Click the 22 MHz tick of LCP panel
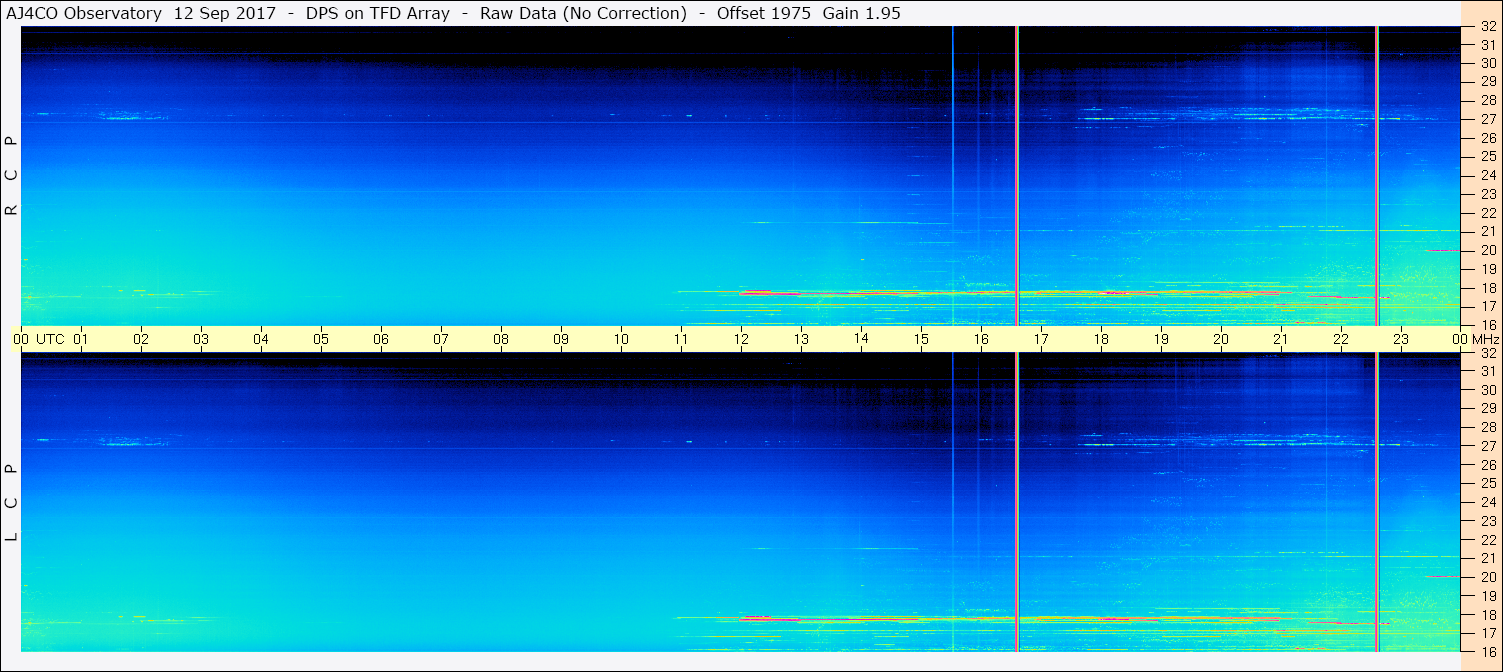1503x672 pixels. (1488, 540)
